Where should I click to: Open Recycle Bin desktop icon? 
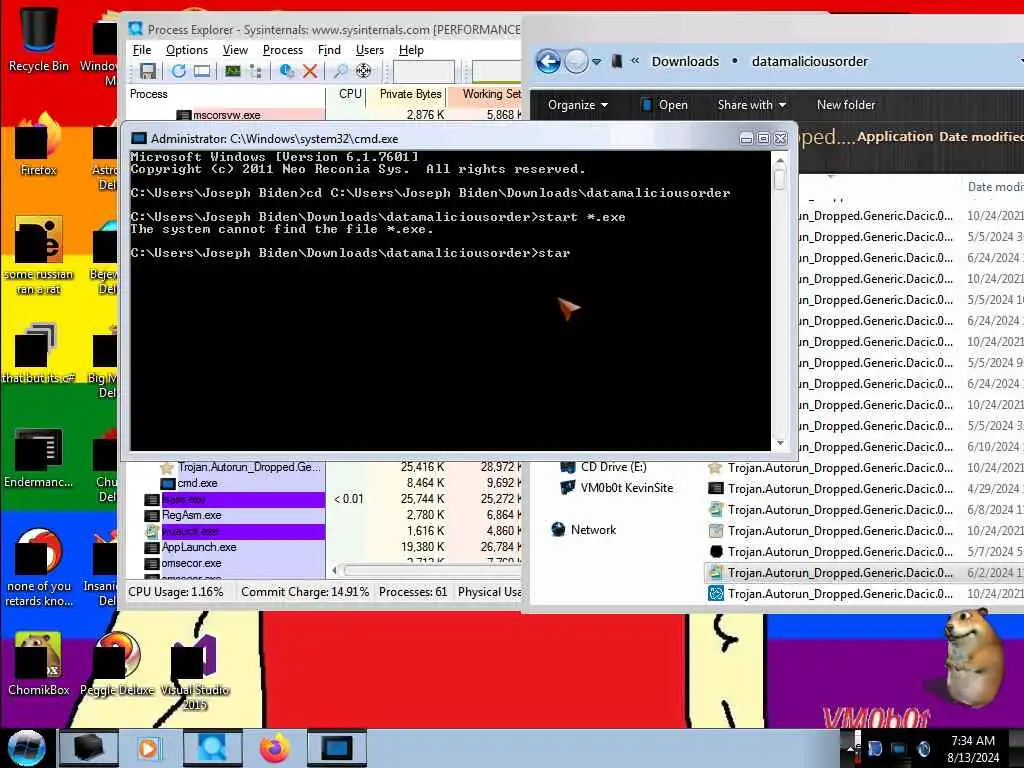click(x=39, y=37)
